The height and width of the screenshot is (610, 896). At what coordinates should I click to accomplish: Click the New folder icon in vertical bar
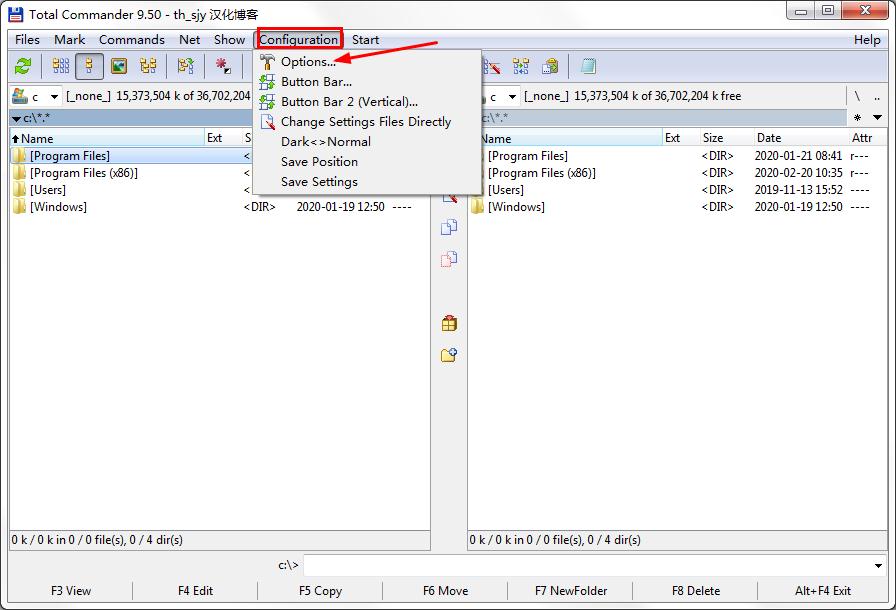click(449, 355)
